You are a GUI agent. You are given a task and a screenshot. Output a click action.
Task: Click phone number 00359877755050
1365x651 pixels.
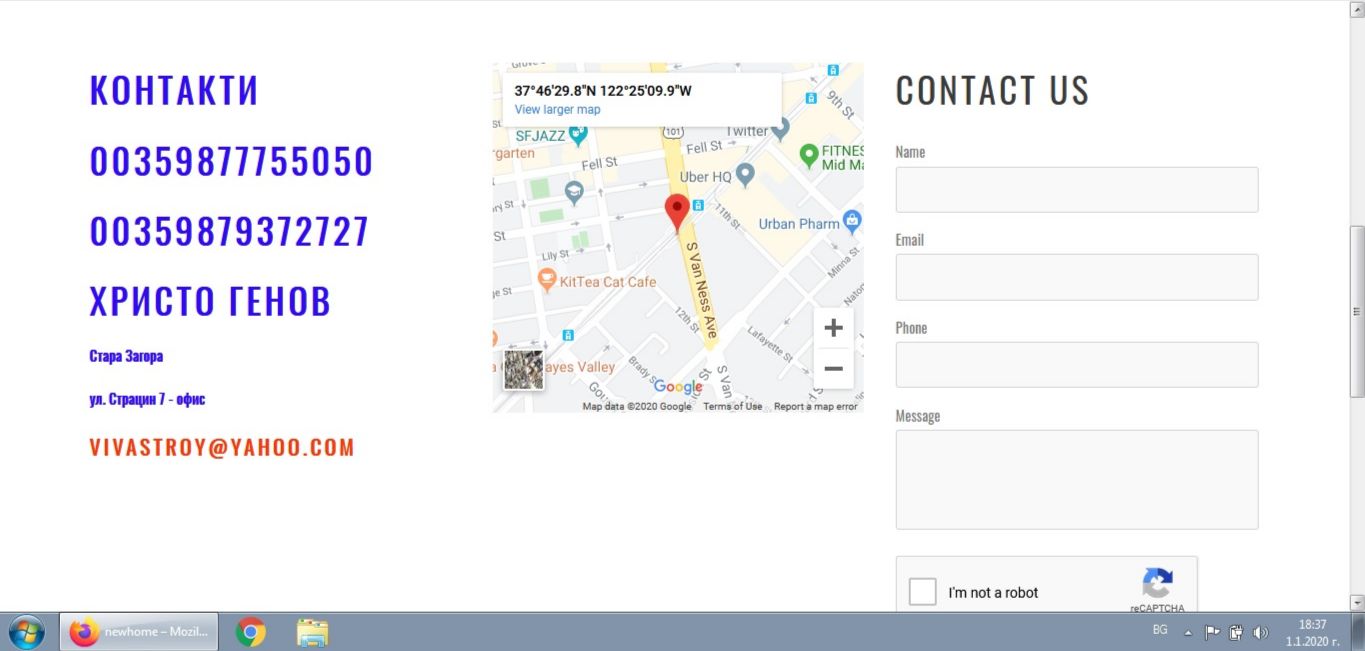pos(231,162)
